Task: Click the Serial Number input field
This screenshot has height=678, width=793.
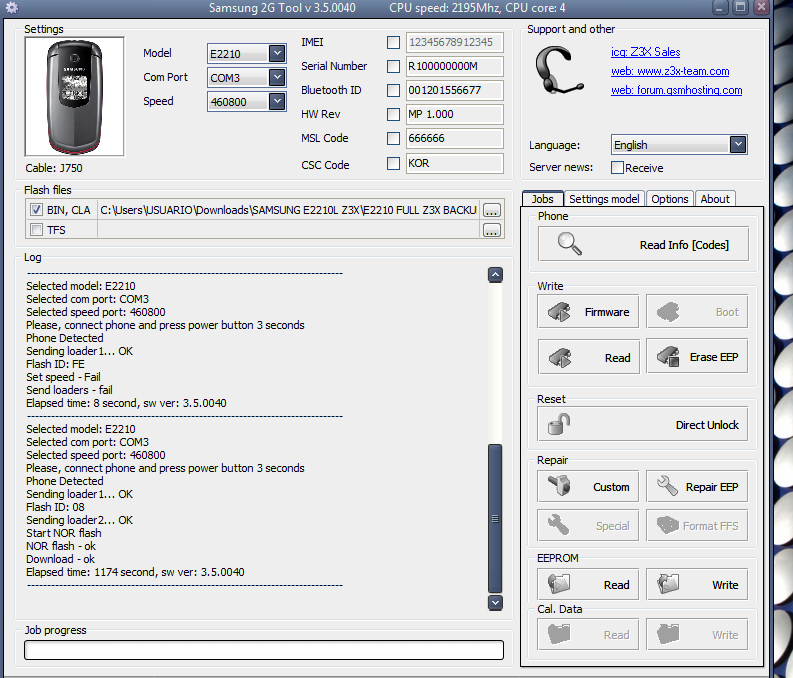Action: click(455, 66)
